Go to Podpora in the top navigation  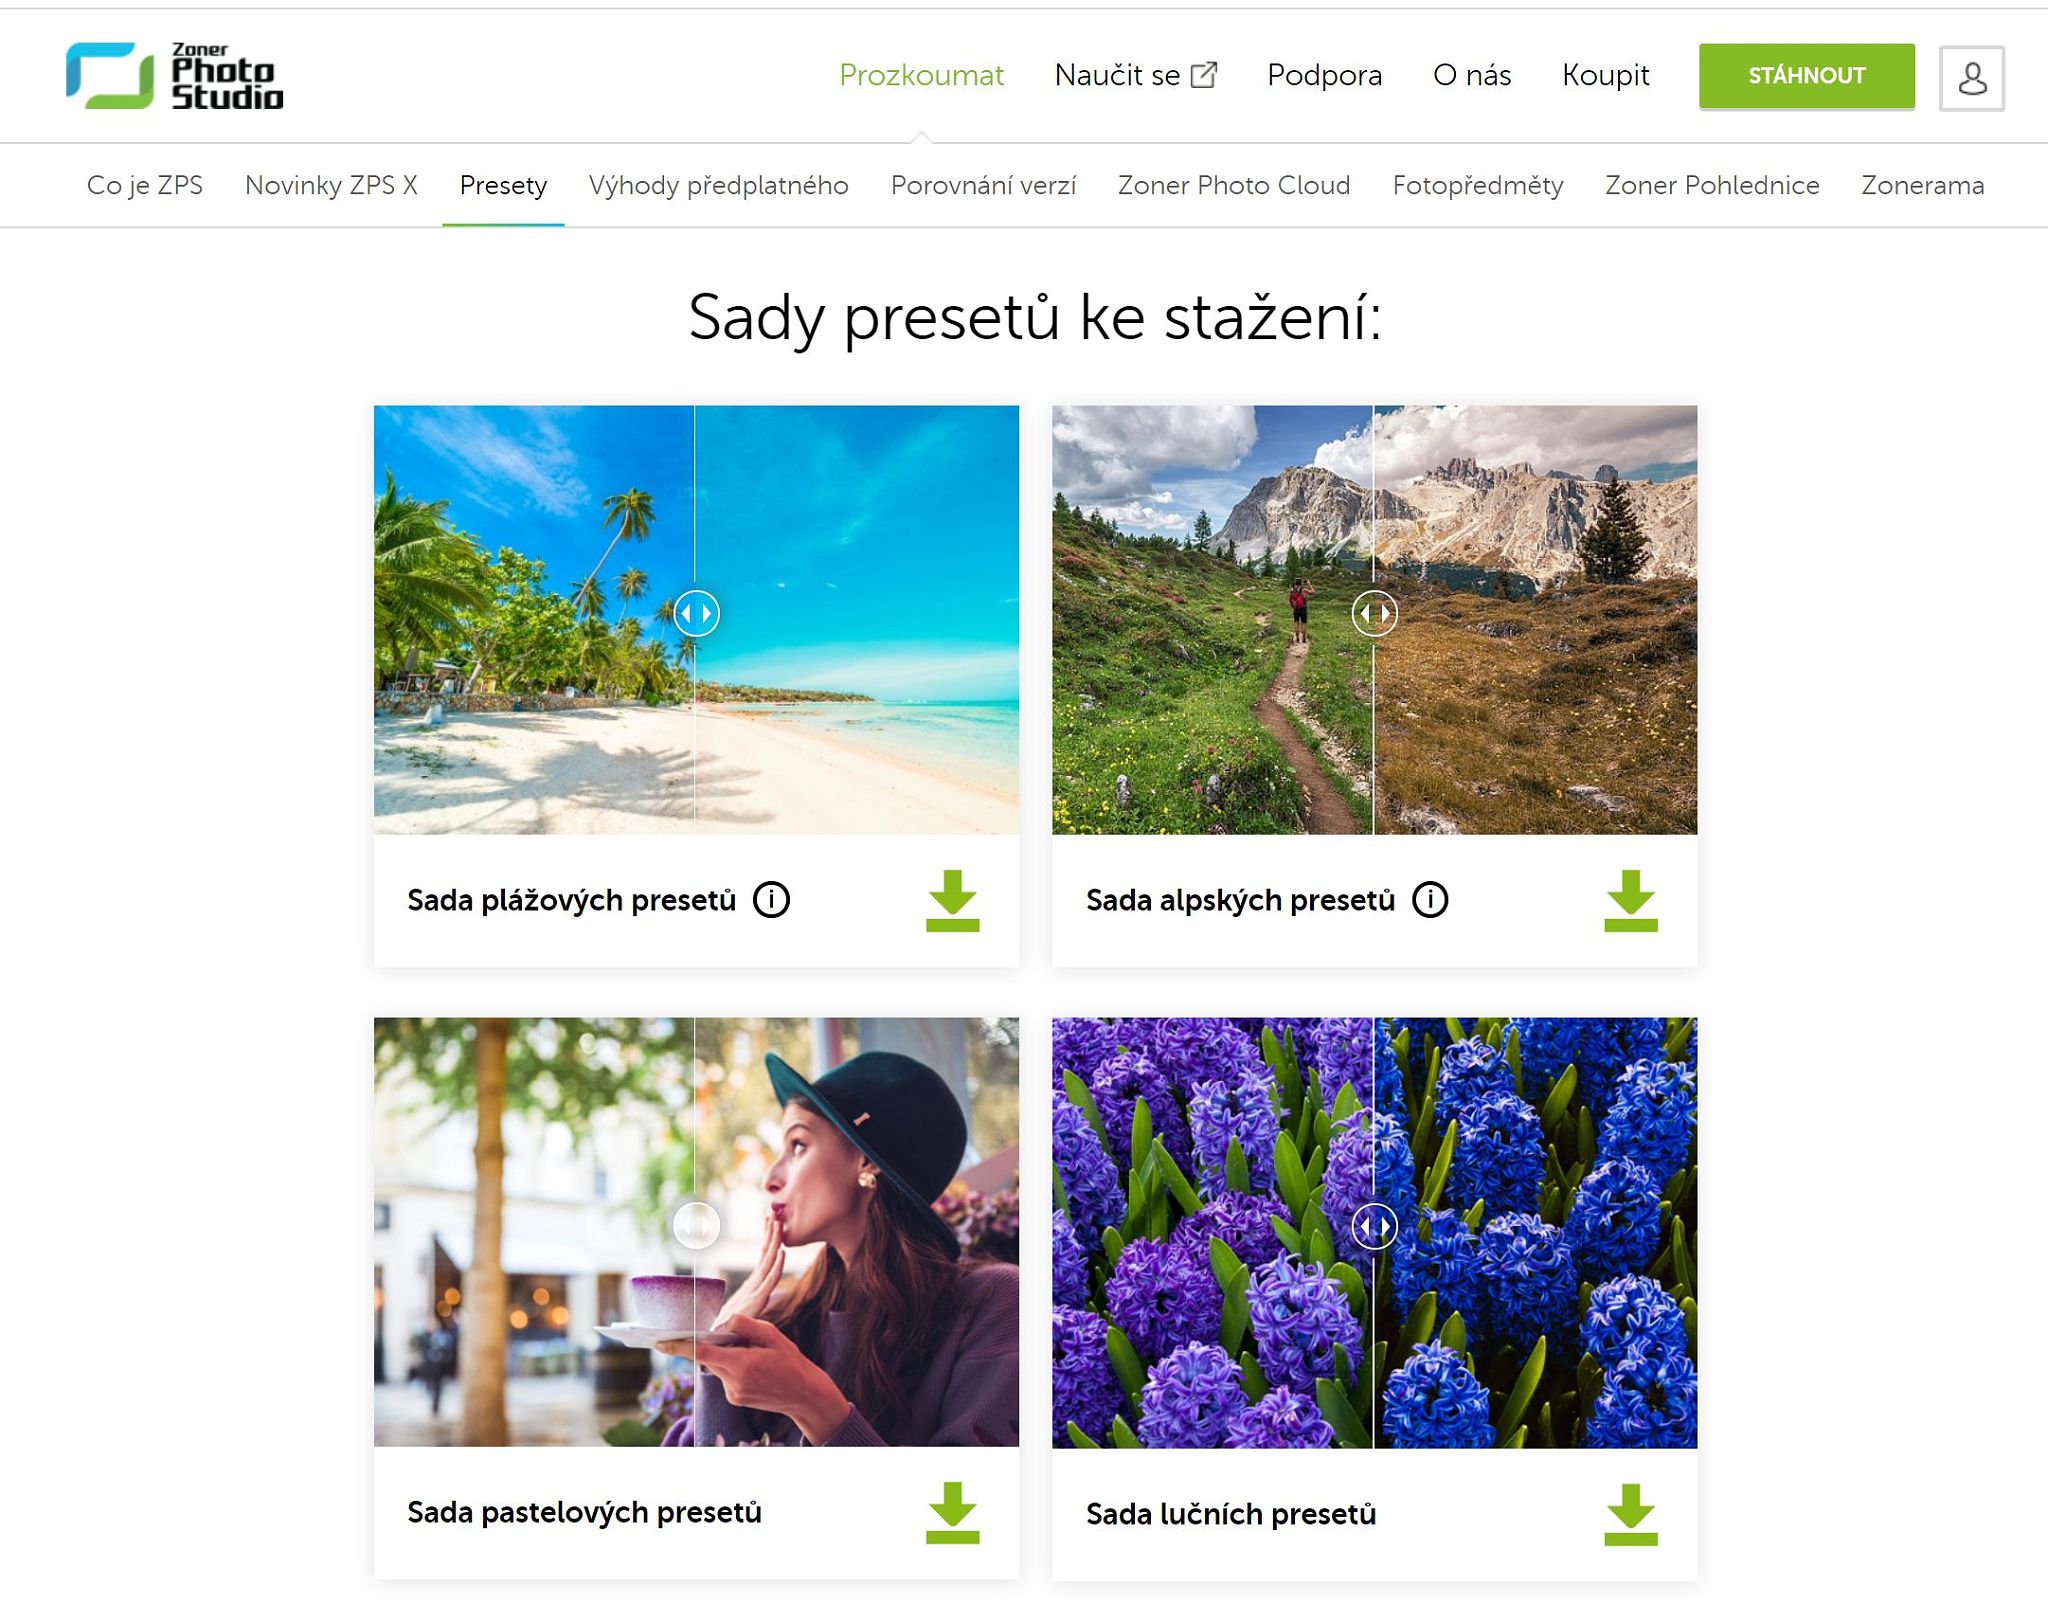click(1324, 75)
